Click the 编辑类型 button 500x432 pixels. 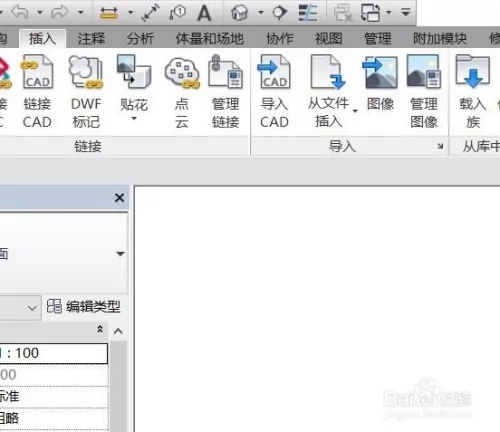(83, 306)
